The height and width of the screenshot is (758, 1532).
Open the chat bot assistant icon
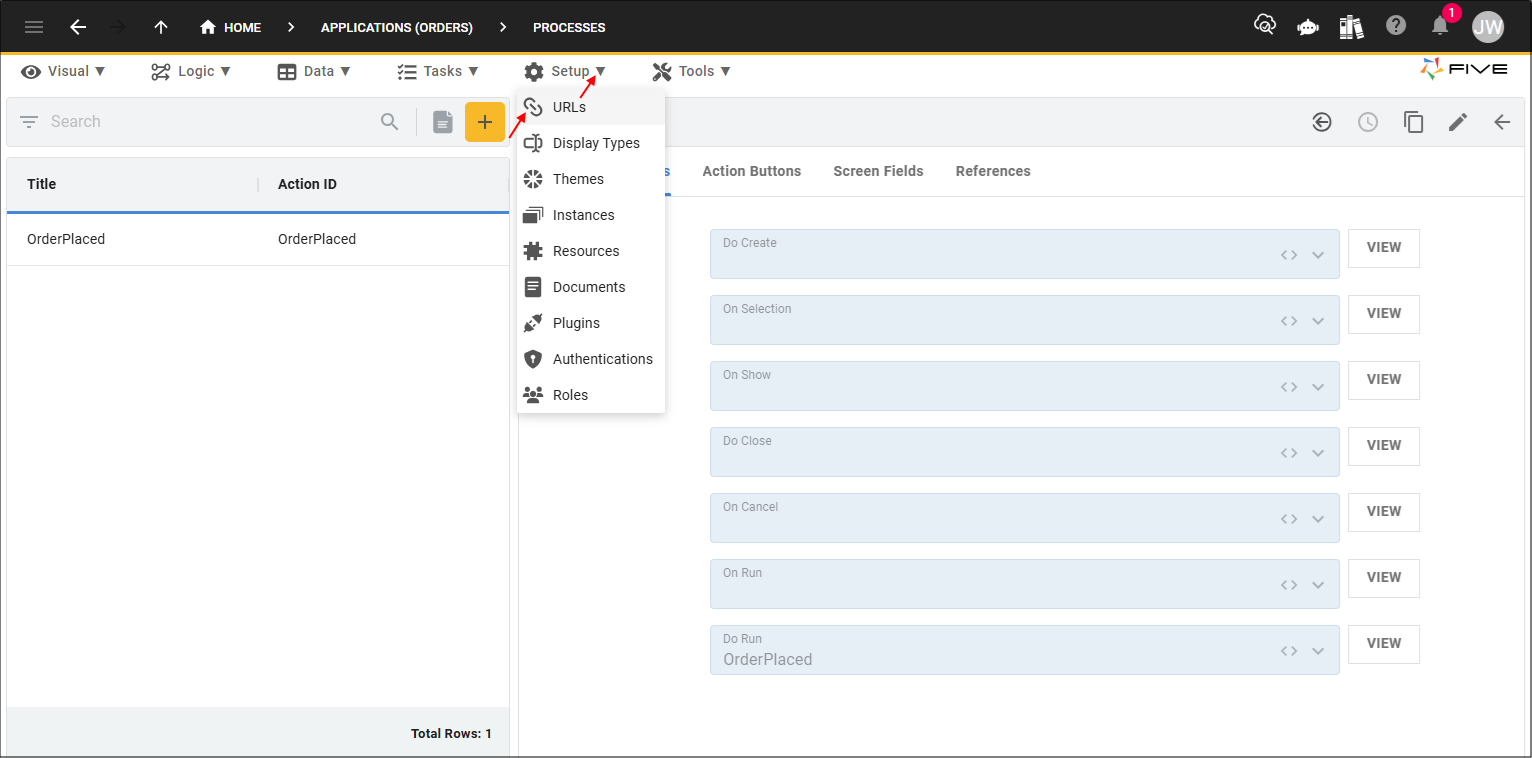(1308, 27)
